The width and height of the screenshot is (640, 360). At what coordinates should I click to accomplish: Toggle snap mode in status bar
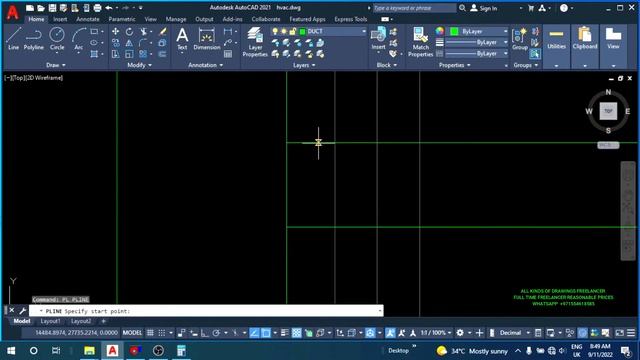[162, 333]
